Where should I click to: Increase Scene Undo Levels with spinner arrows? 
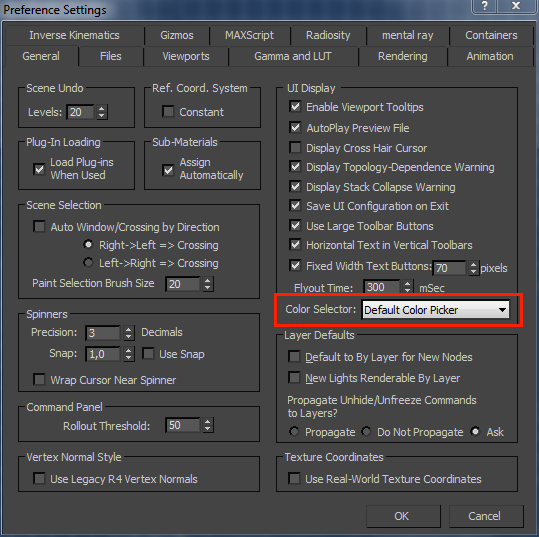tap(101, 109)
